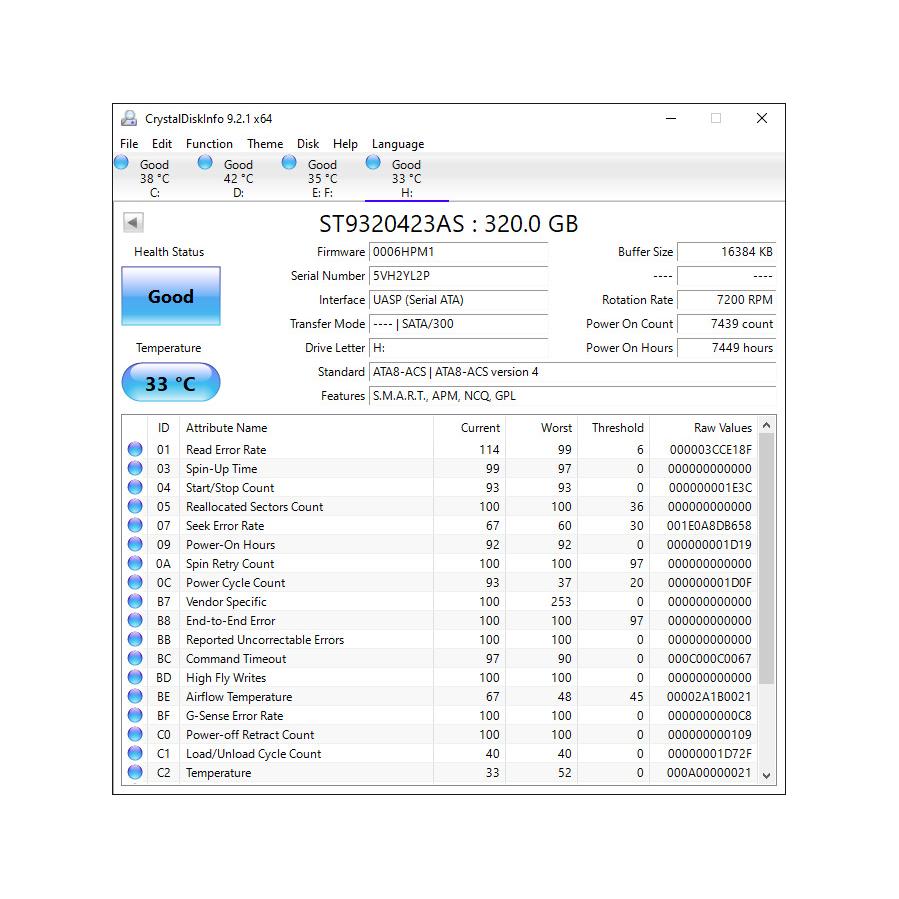Screen dimensions: 899x899
Task: Open the File menu
Action: pos(129,144)
